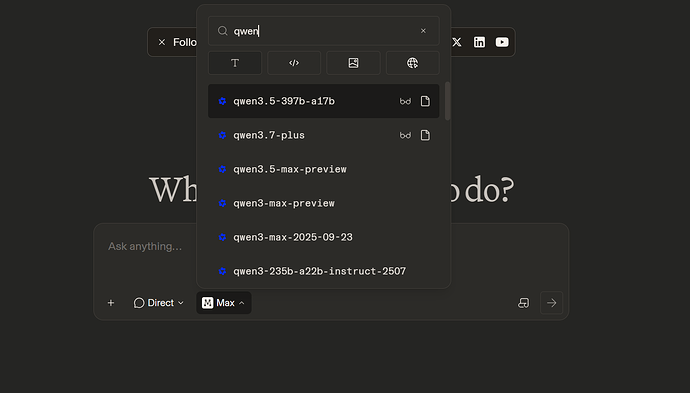The width and height of the screenshot is (690, 393).
Task: Click Qwen logo beside qwen3.5-max-preview
Action: [222, 169]
